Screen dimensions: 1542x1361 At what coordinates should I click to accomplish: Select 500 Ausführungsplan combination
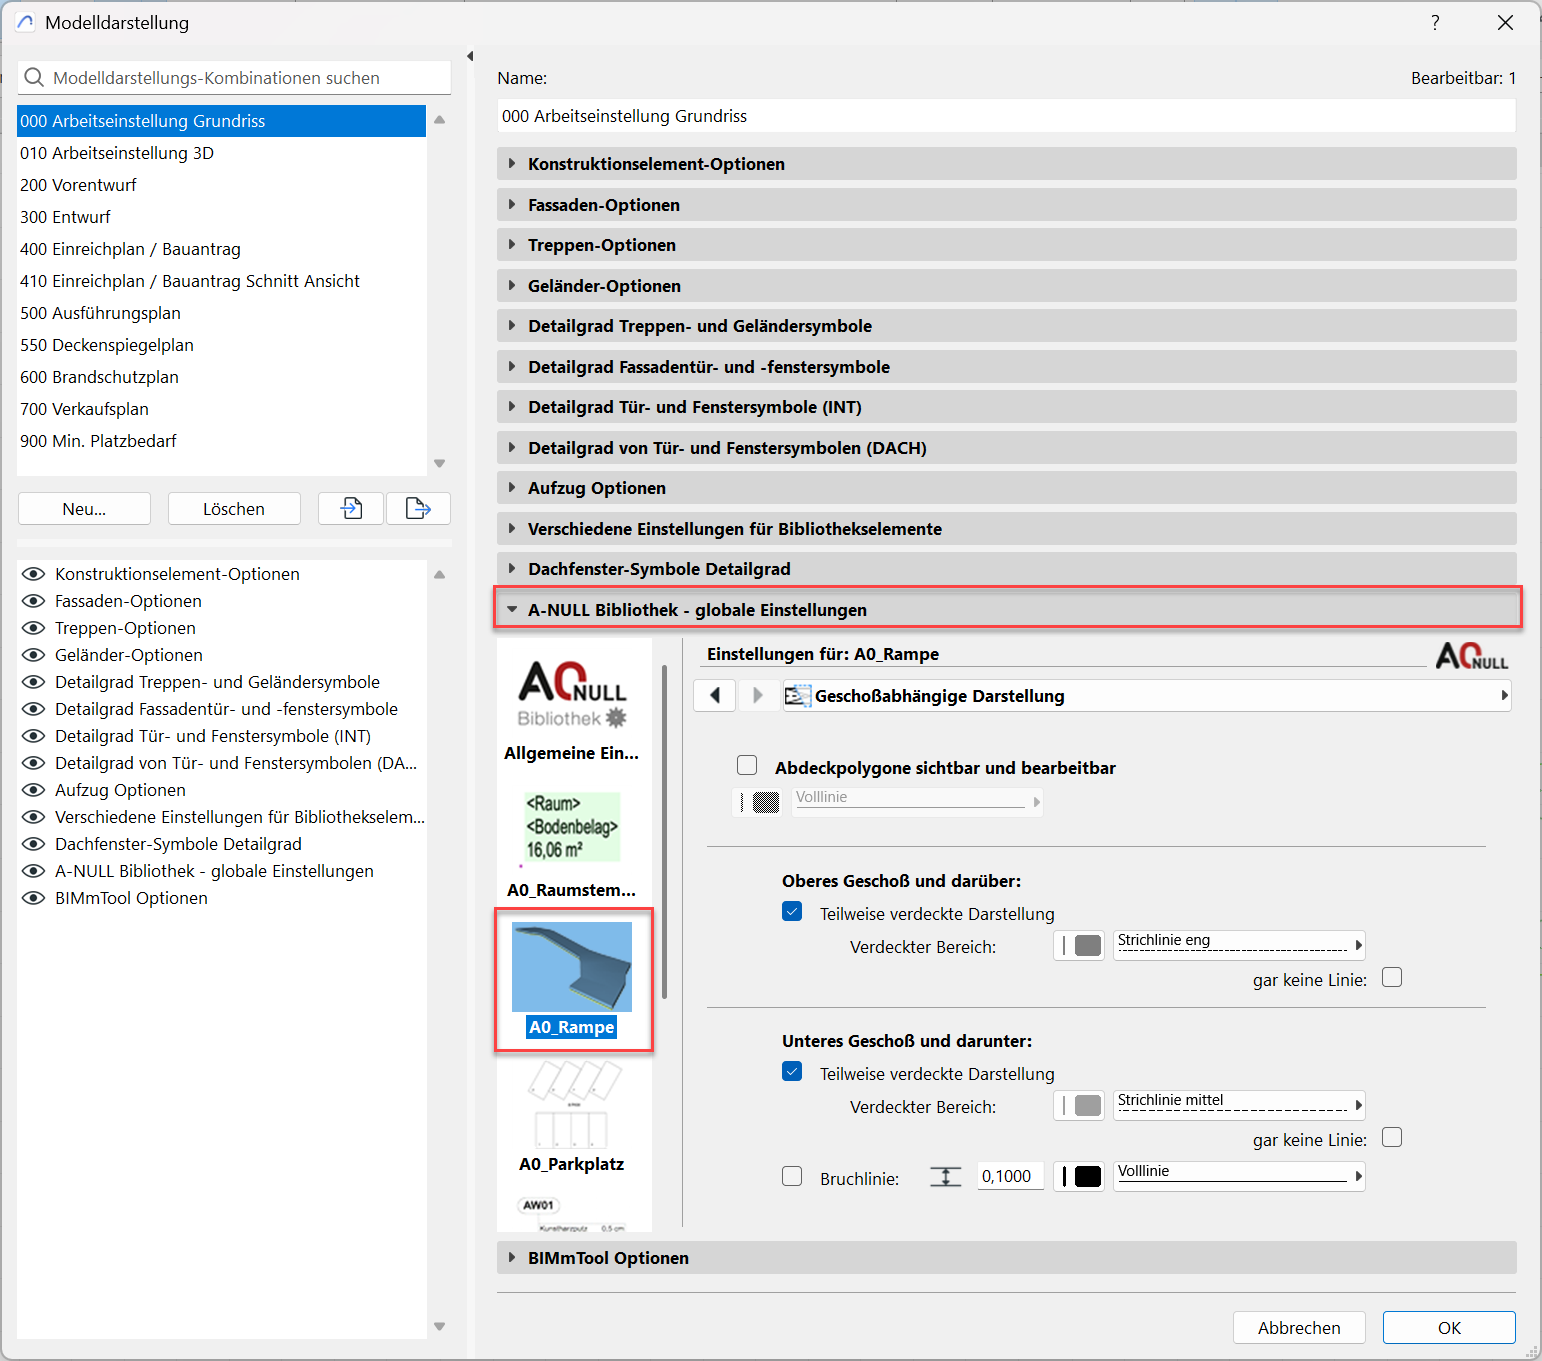100,313
